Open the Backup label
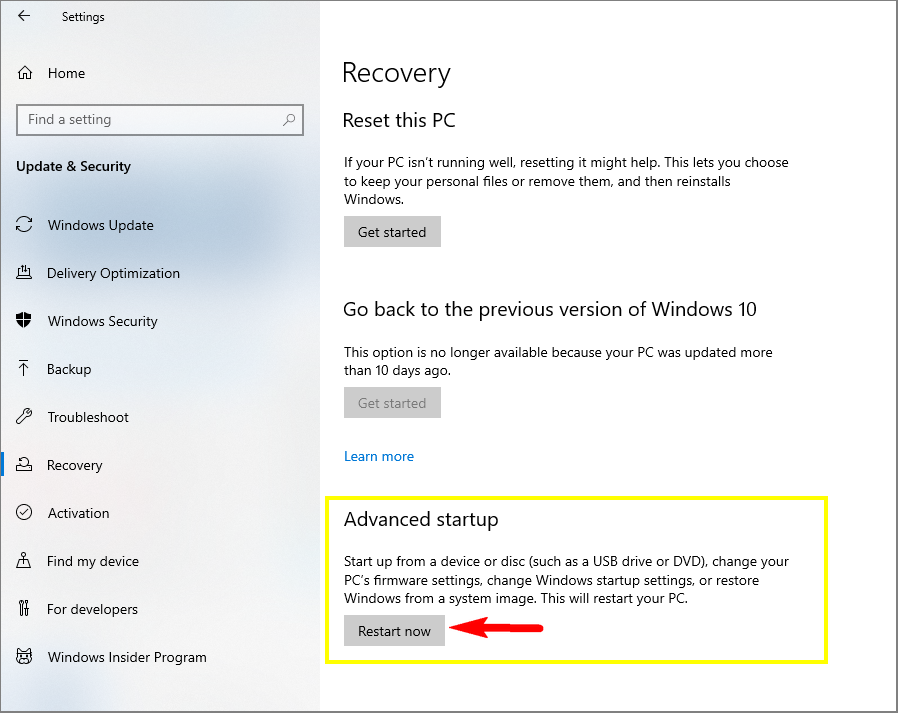The image size is (898, 713). pos(69,369)
